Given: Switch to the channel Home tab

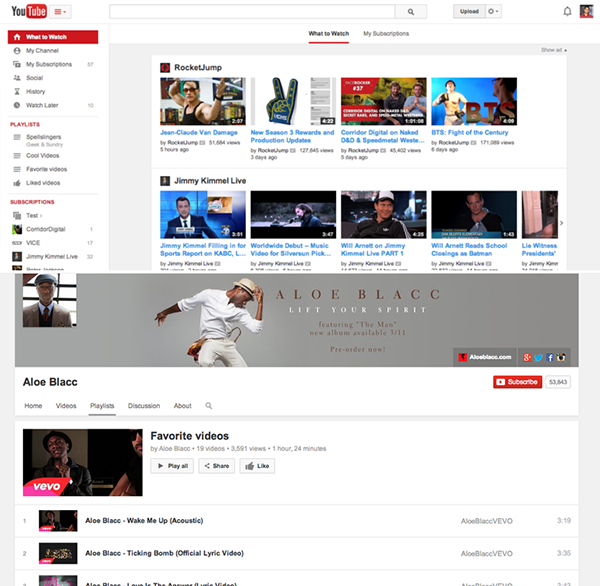Looking at the screenshot, I should [x=33, y=406].
